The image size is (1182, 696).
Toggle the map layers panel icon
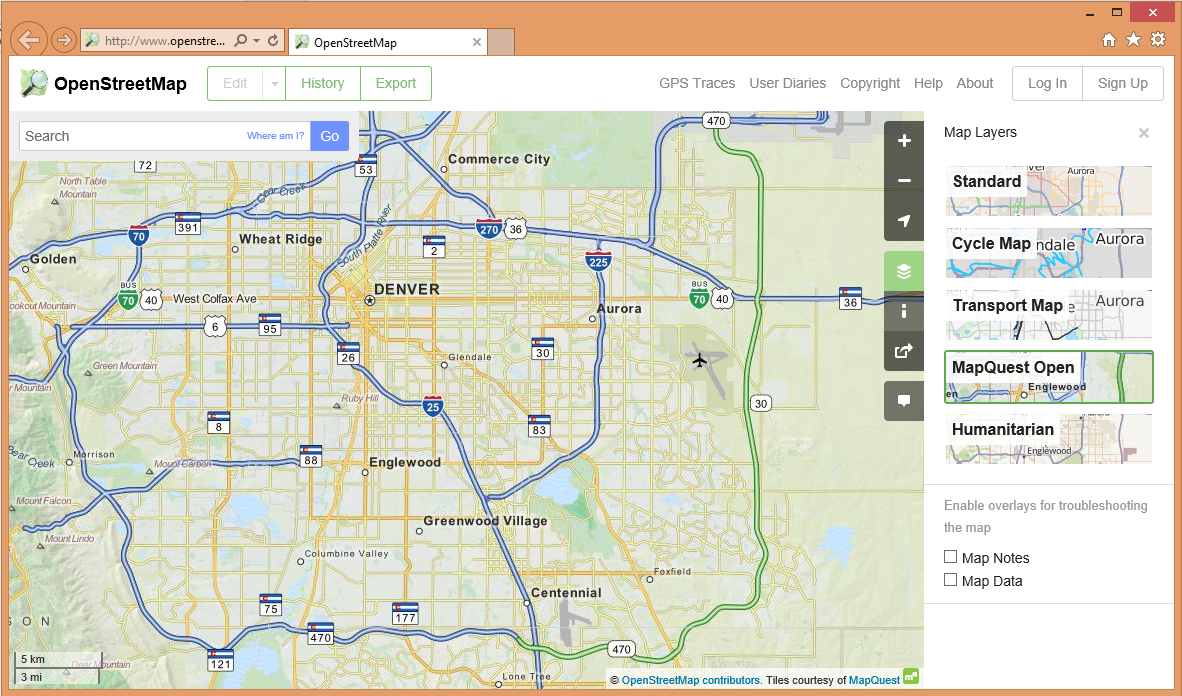tap(904, 271)
